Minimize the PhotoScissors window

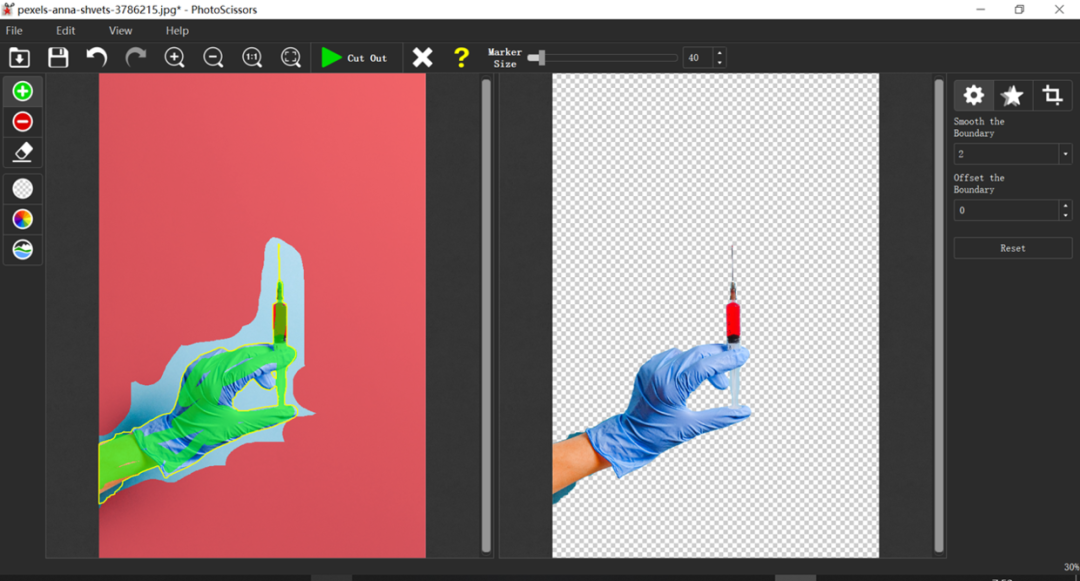pos(981,9)
